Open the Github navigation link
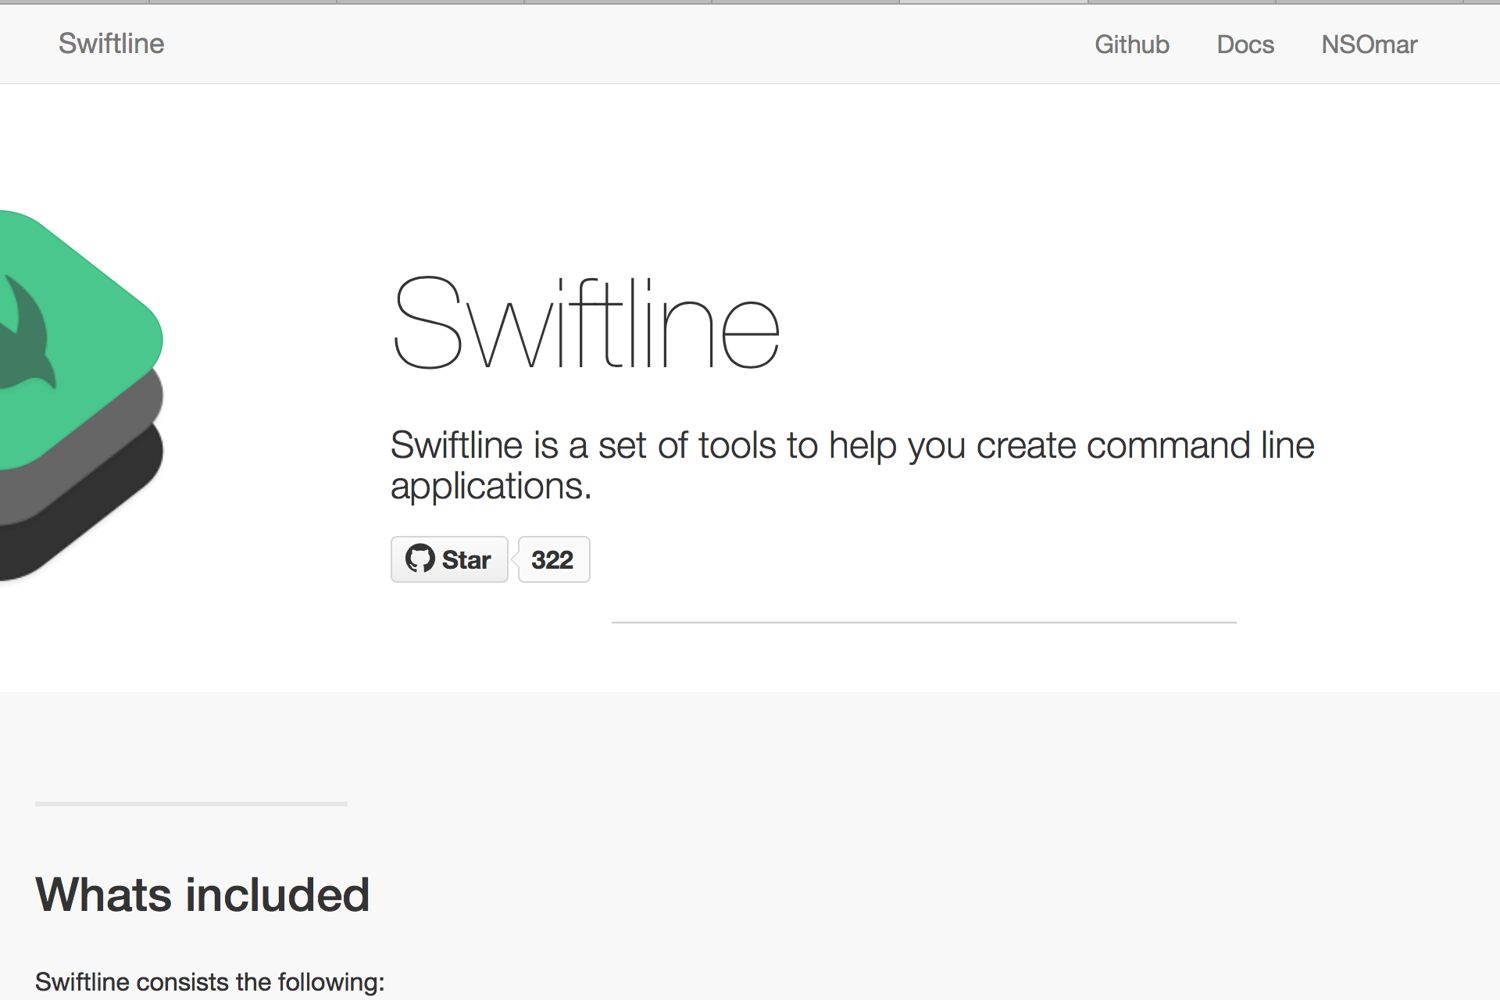The image size is (1500, 1000). click(x=1131, y=45)
